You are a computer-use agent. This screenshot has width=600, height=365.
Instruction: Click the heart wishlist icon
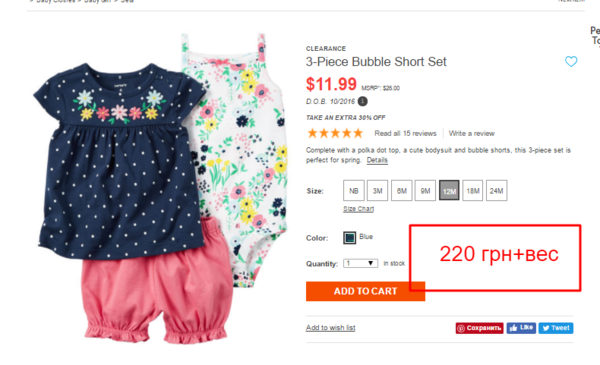(x=571, y=61)
